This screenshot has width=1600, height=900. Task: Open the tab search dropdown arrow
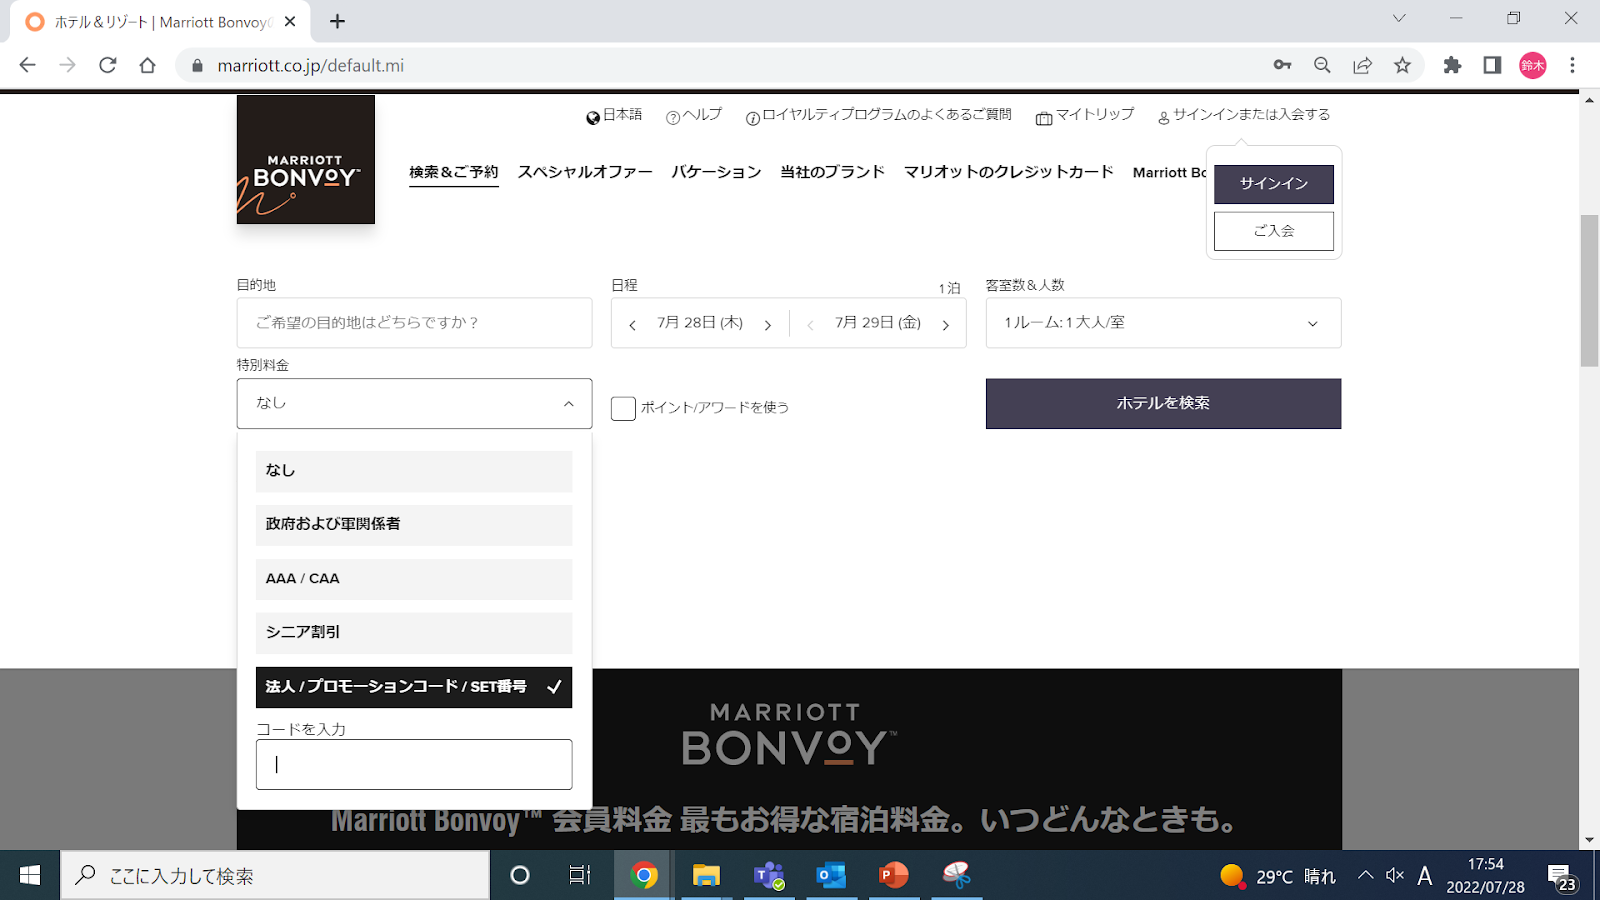(1399, 18)
